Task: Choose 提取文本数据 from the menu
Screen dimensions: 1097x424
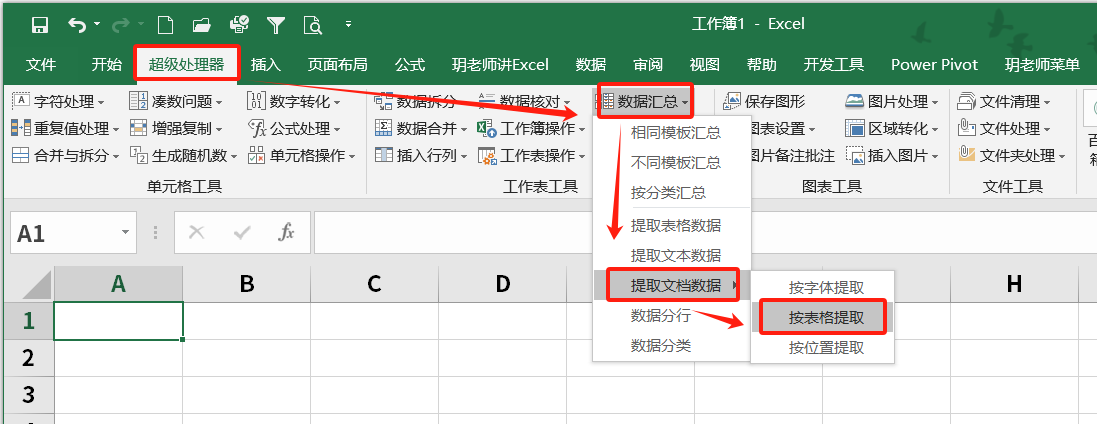Action: pos(675,255)
